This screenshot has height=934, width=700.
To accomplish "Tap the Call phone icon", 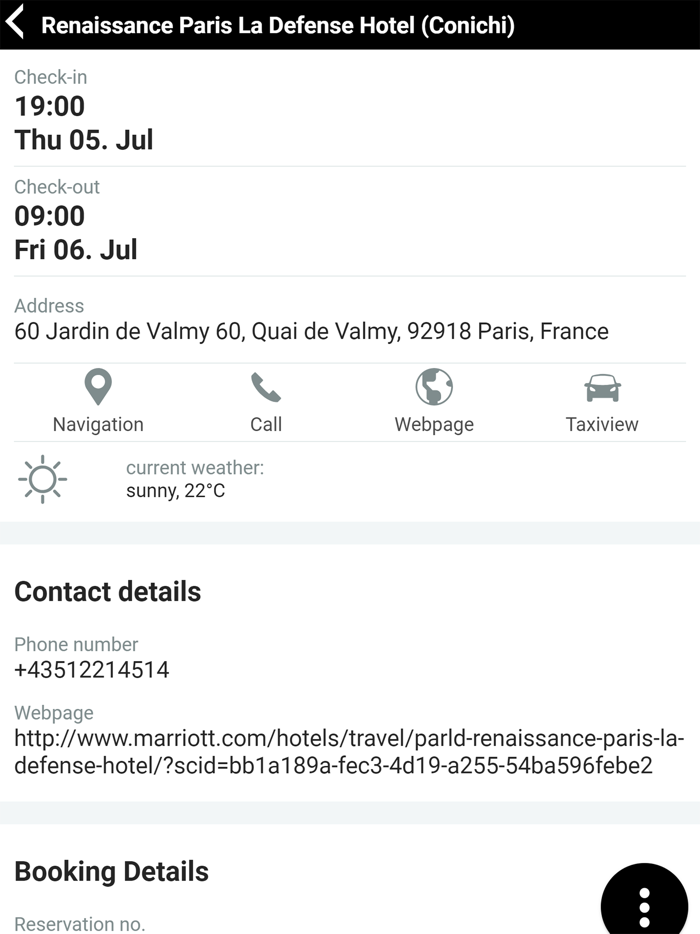I will 266,387.
